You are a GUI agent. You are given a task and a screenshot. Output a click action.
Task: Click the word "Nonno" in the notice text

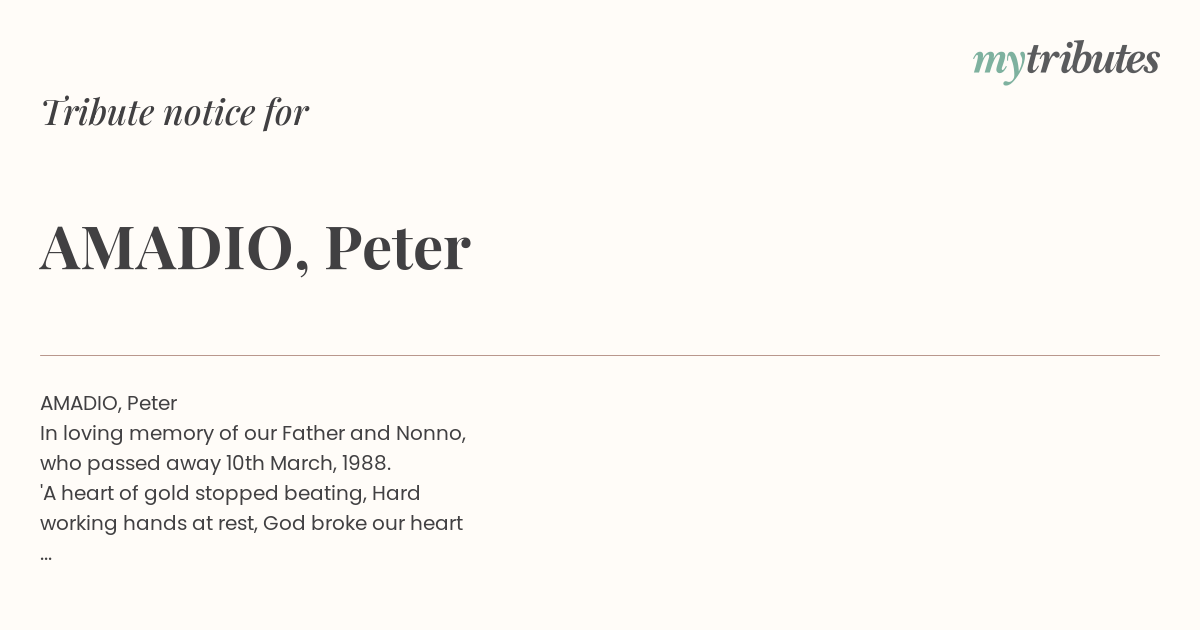(428, 433)
